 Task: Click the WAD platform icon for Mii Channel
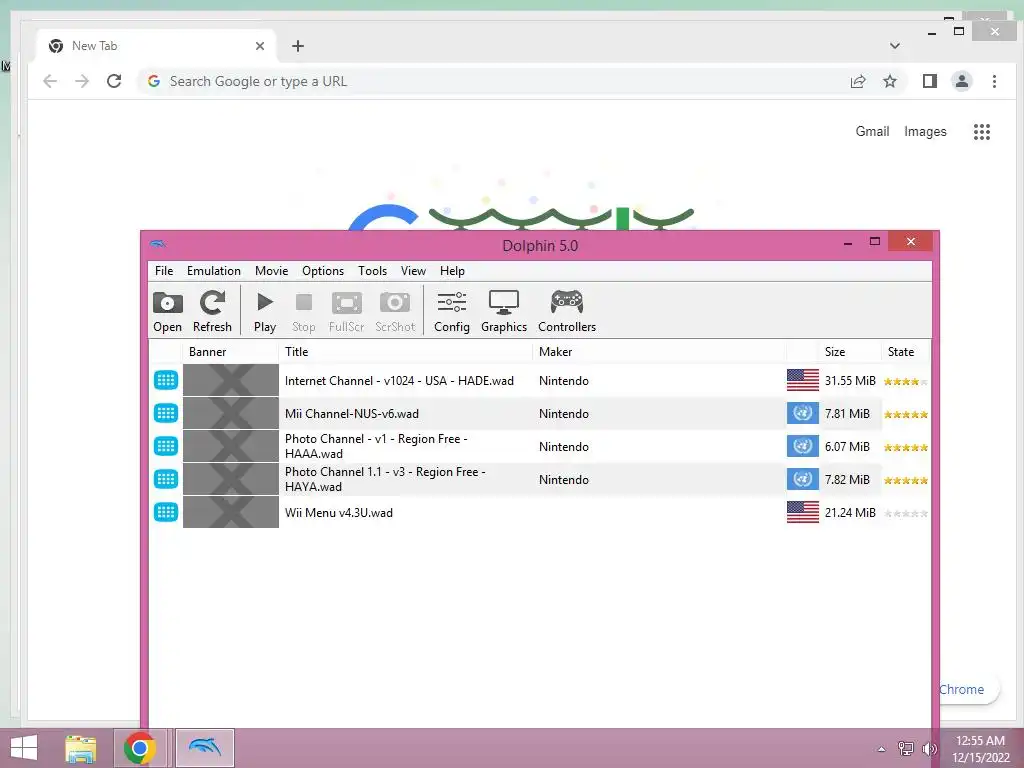166,413
